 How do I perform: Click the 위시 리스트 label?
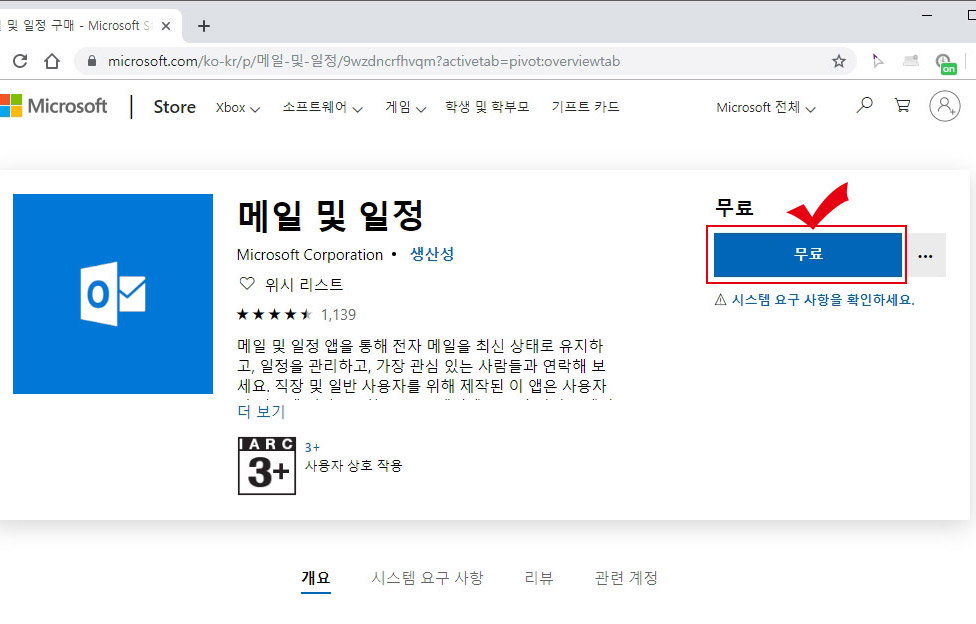pos(304,285)
